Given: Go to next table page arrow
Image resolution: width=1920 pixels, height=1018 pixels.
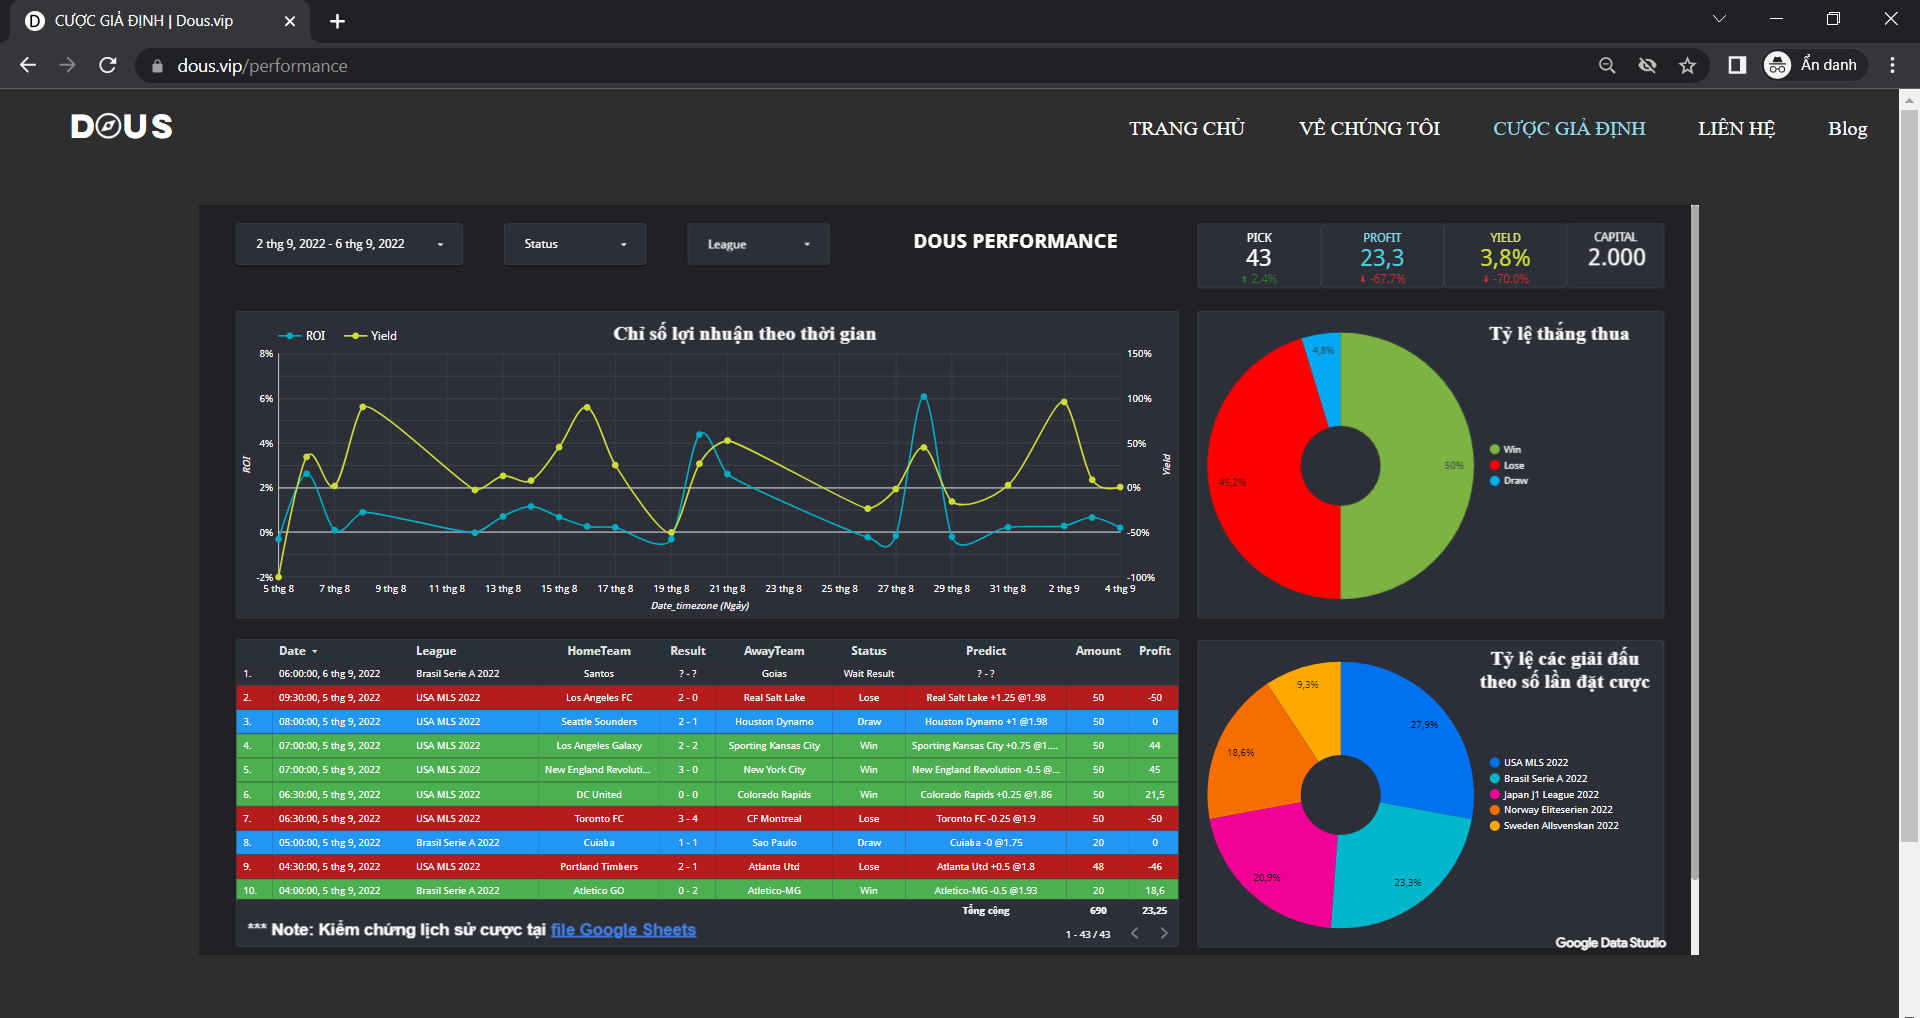Looking at the screenshot, I should click(x=1163, y=933).
